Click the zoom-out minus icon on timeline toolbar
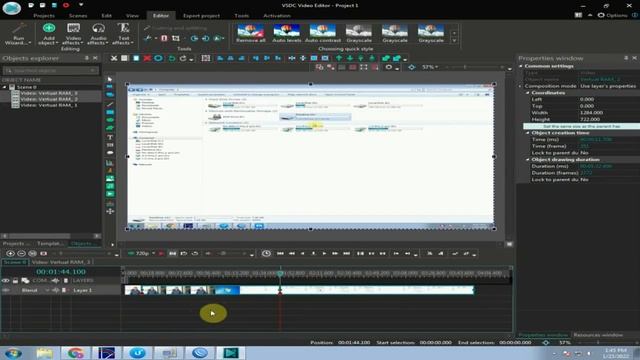 point(21,253)
